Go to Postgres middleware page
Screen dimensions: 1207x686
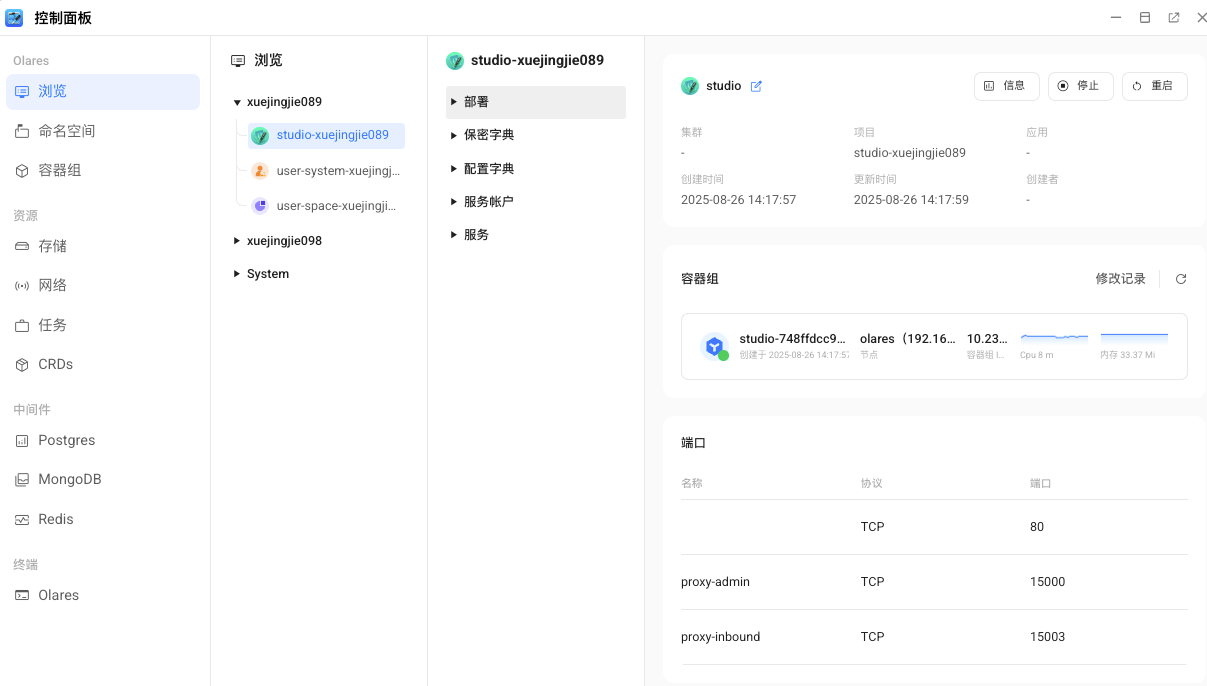[x=66, y=440]
